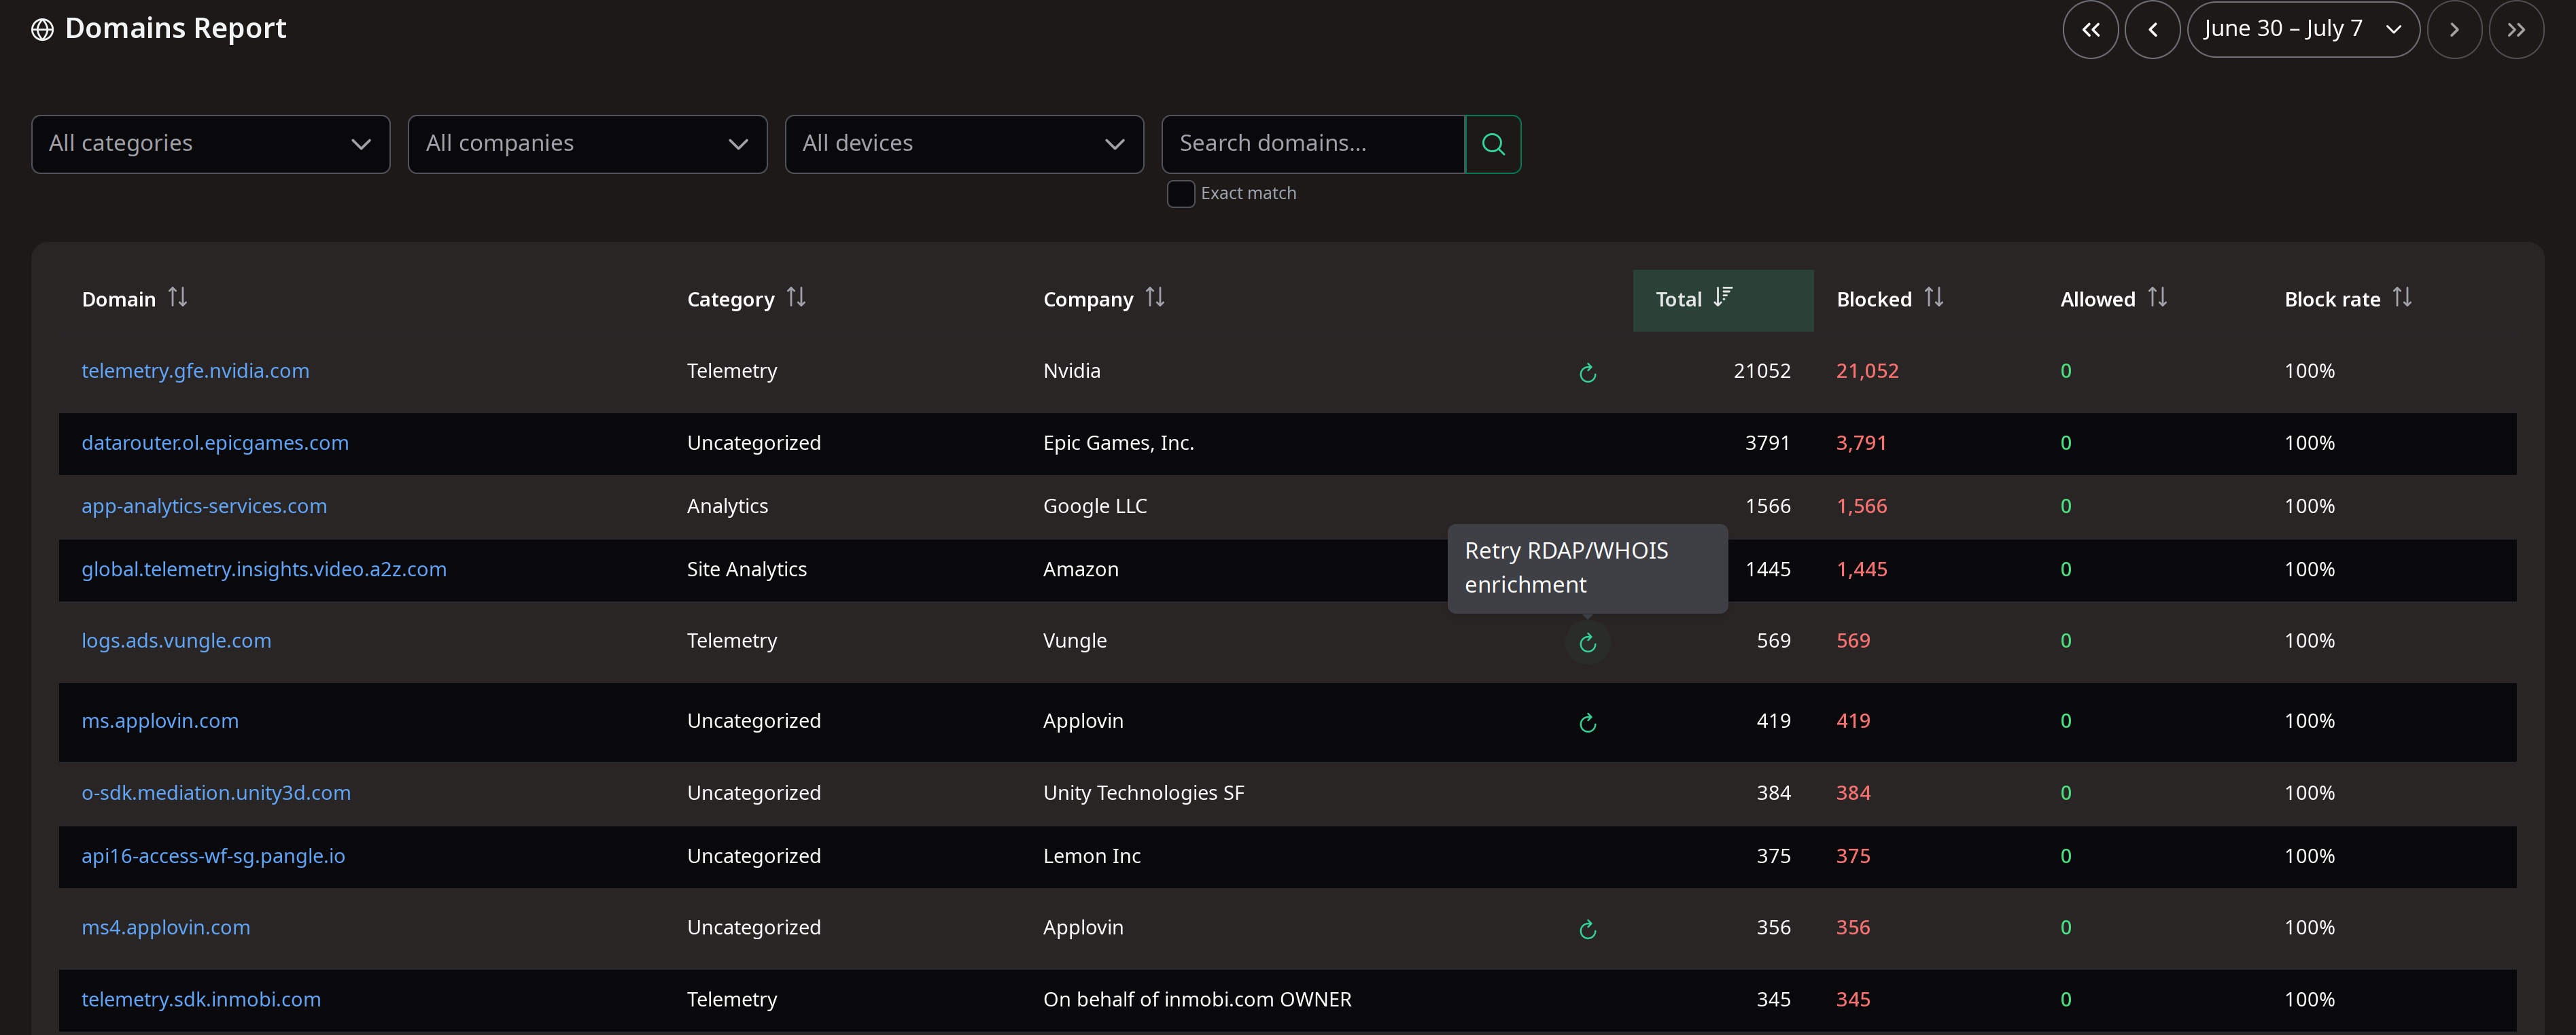Open app-analytics-services.com domain link
This screenshot has width=2576, height=1035.
[x=204, y=506]
